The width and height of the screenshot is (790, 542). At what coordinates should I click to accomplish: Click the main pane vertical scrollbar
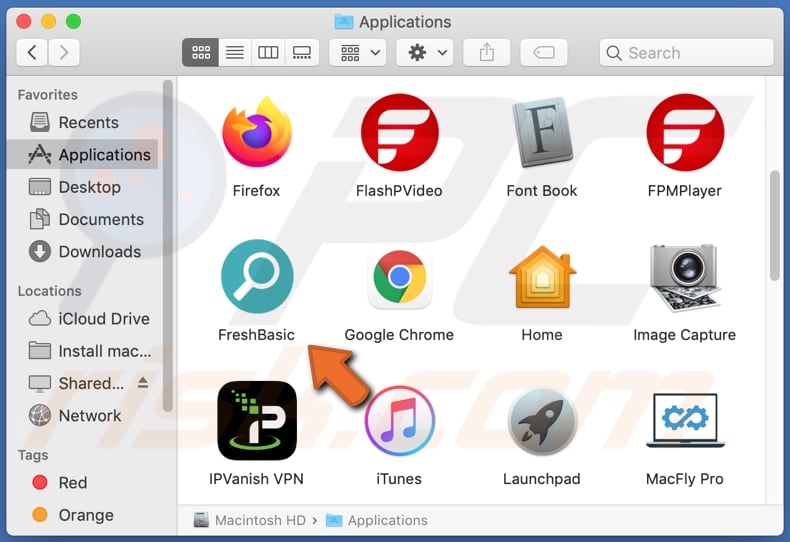pyautogui.click(x=775, y=226)
